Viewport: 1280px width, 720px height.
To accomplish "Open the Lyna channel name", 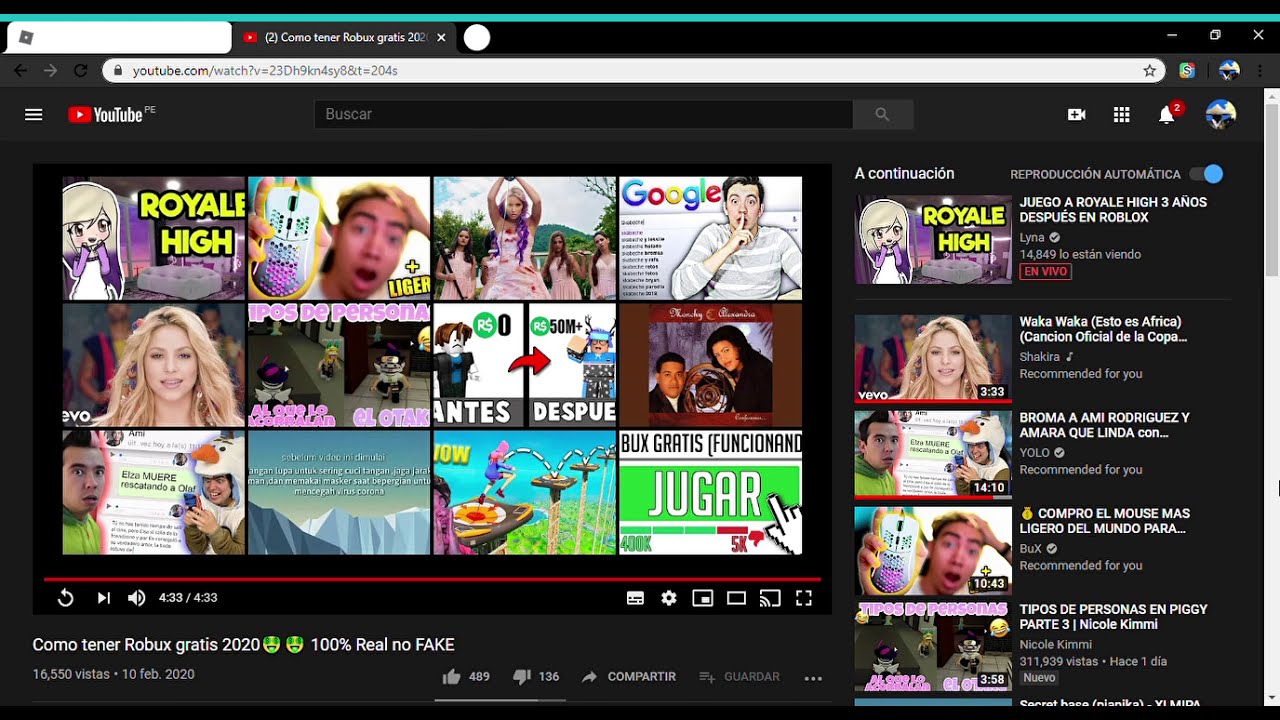I will [1031, 238].
